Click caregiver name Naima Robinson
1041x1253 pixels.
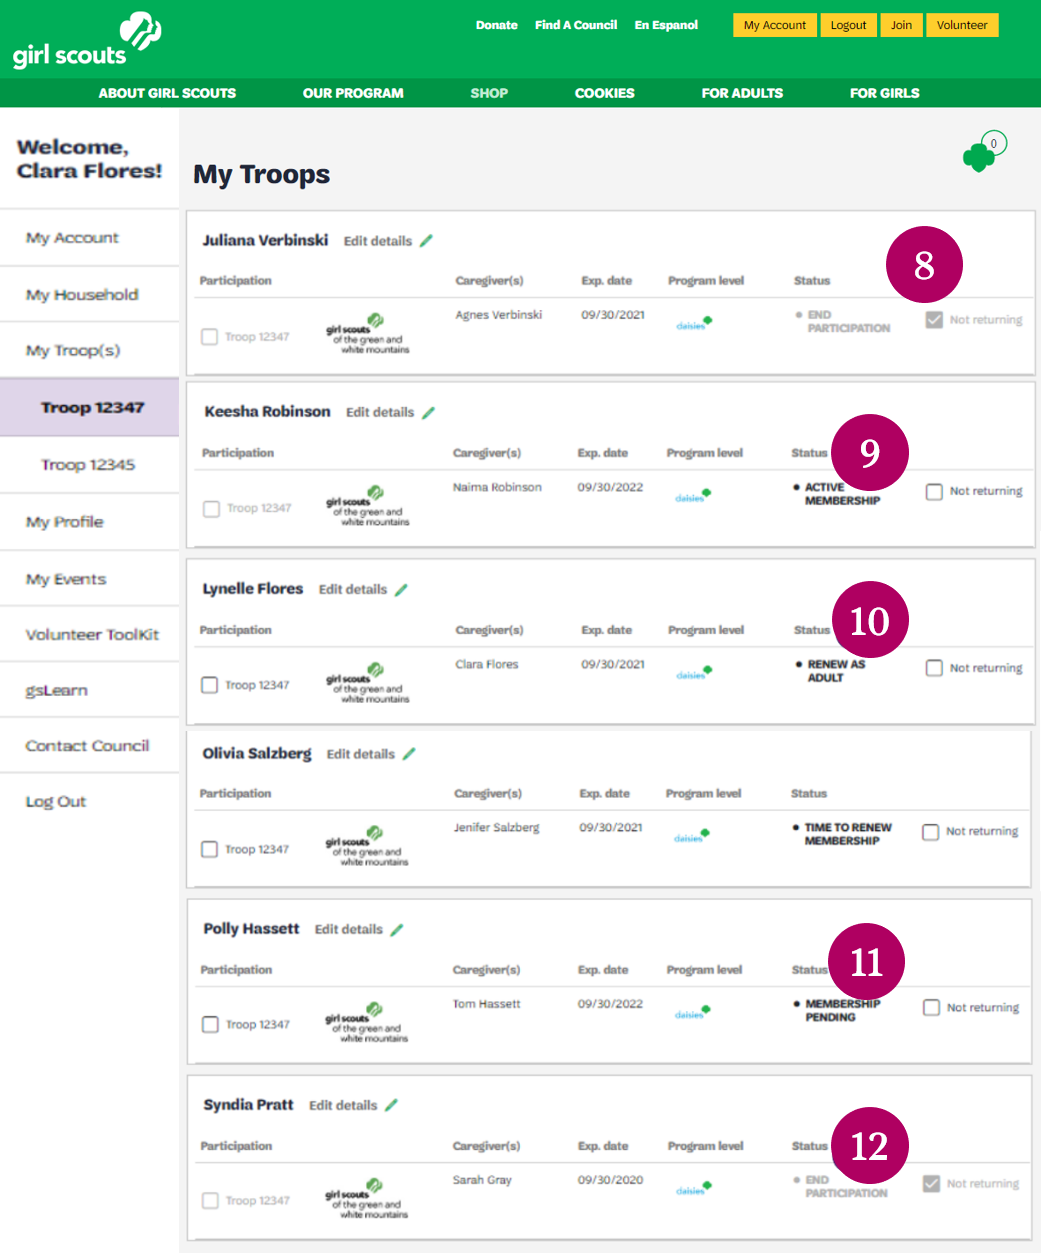point(497,487)
